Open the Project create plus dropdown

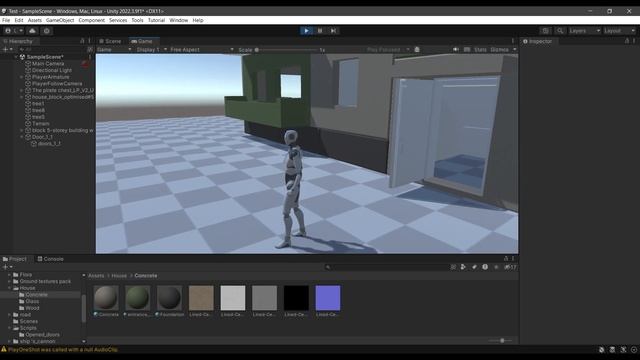(x=7, y=267)
